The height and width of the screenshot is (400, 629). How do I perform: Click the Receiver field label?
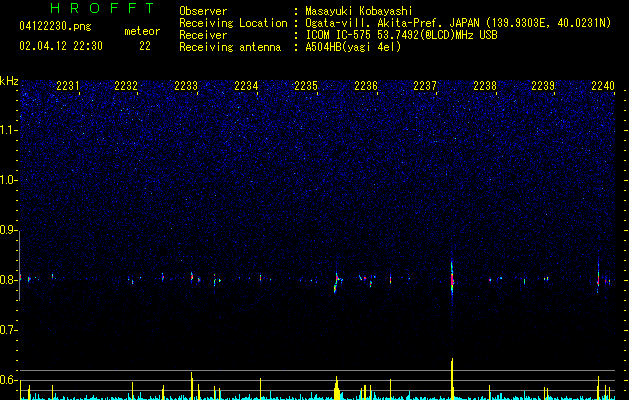(203, 35)
